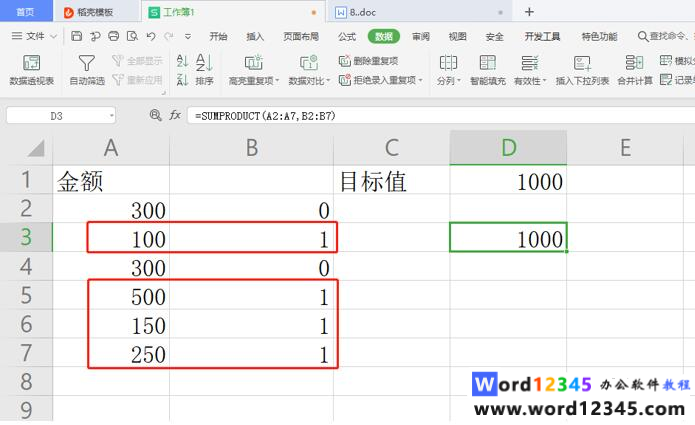695x425 pixels.
Task: Click the 查找命令 search command box
Action: [666, 36]
